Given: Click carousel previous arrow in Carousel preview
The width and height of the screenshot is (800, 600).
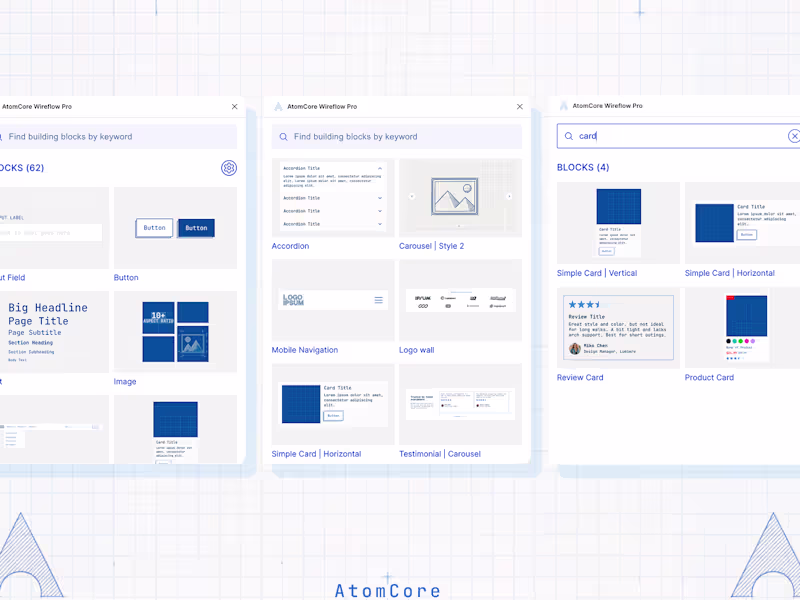Looking at the screenshot, I should (x=412, y=196).
